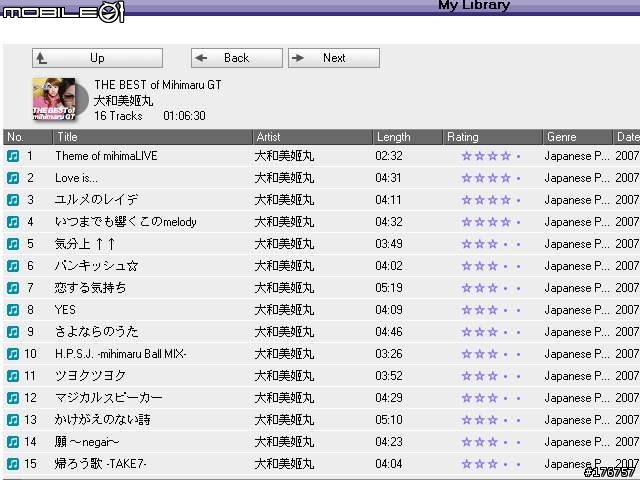Click 16 Tracks album summary text
The image size is (640, 480).
(118, 116)
